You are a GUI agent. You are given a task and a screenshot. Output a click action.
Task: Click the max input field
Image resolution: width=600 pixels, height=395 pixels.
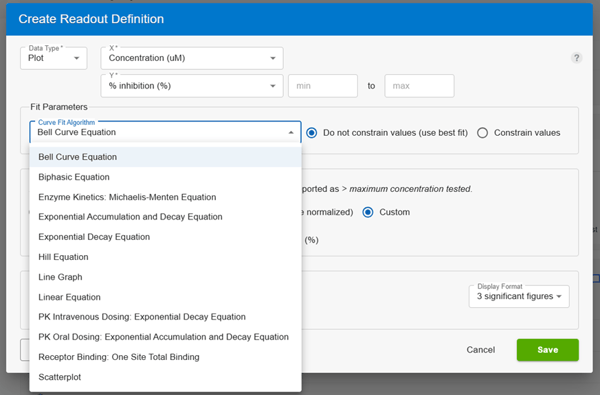419,86
